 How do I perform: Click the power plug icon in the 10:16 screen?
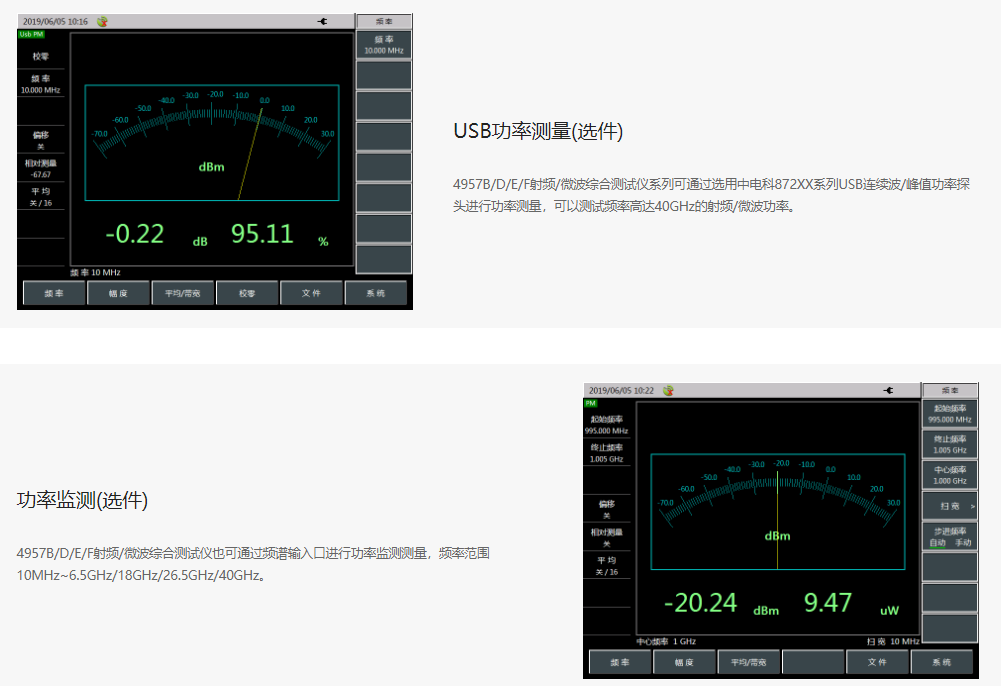323,21
